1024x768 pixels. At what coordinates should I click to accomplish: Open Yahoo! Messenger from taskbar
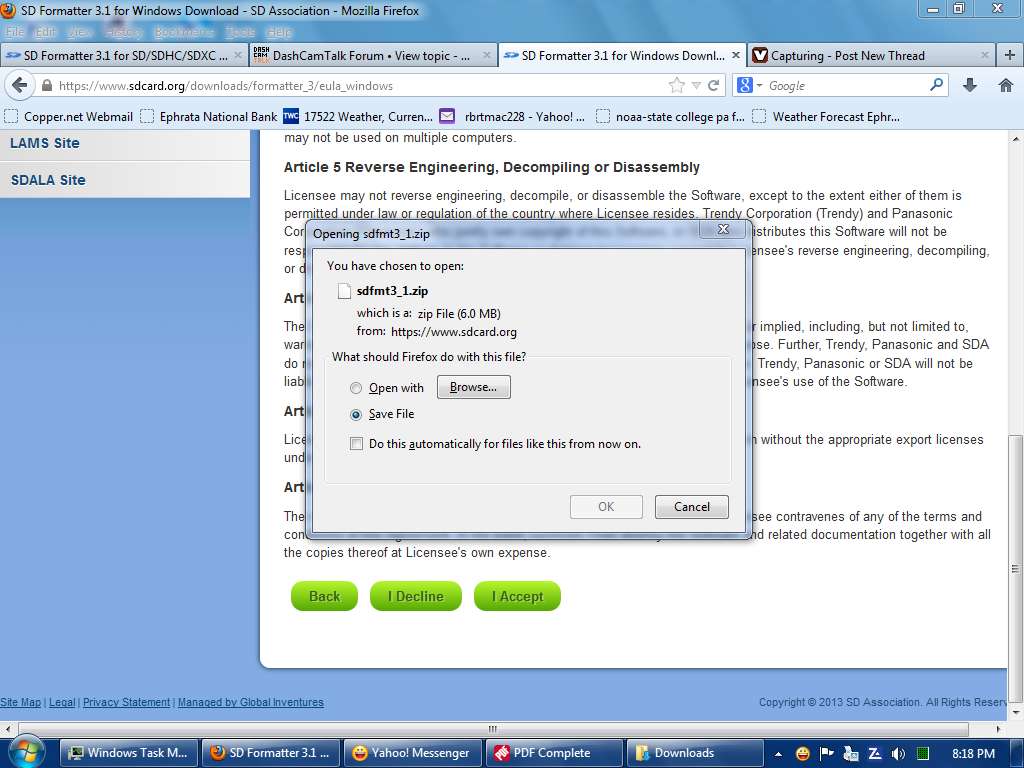point(412,753)
